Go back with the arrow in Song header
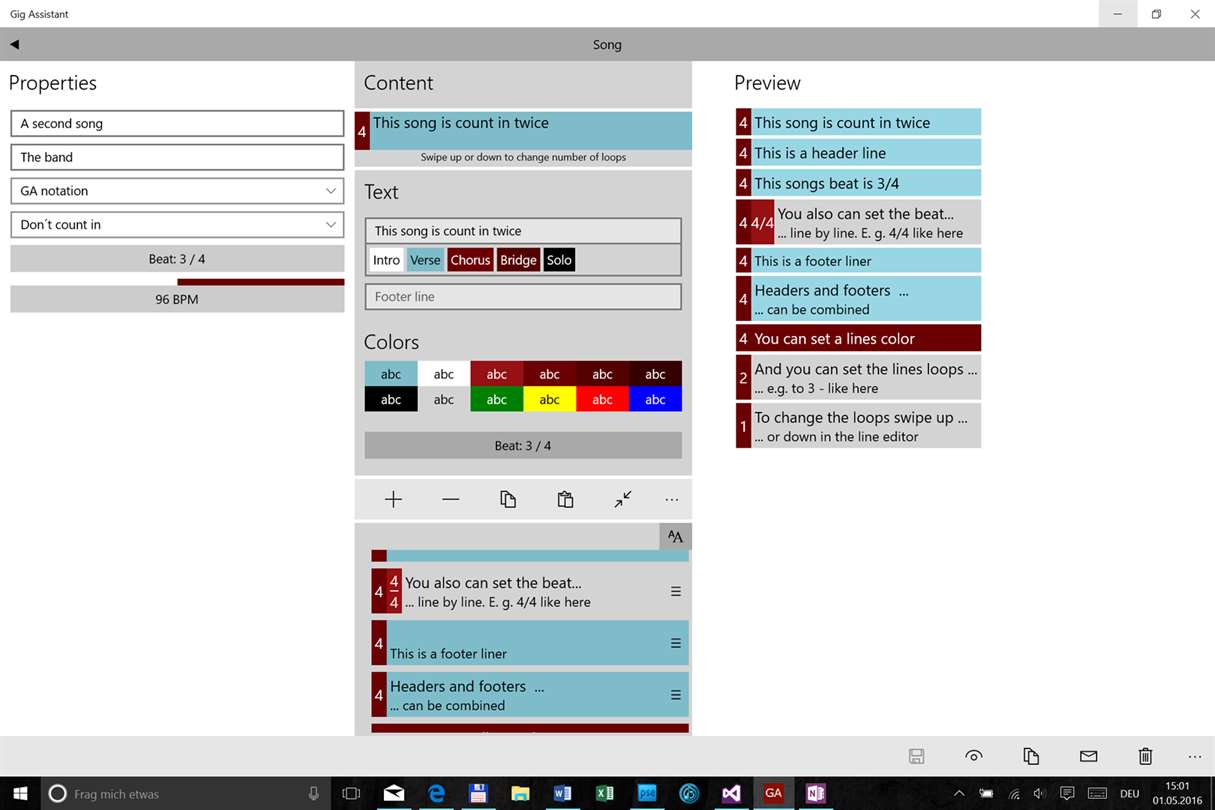Viewport: 1215px width, 810px height. (14, 44)
